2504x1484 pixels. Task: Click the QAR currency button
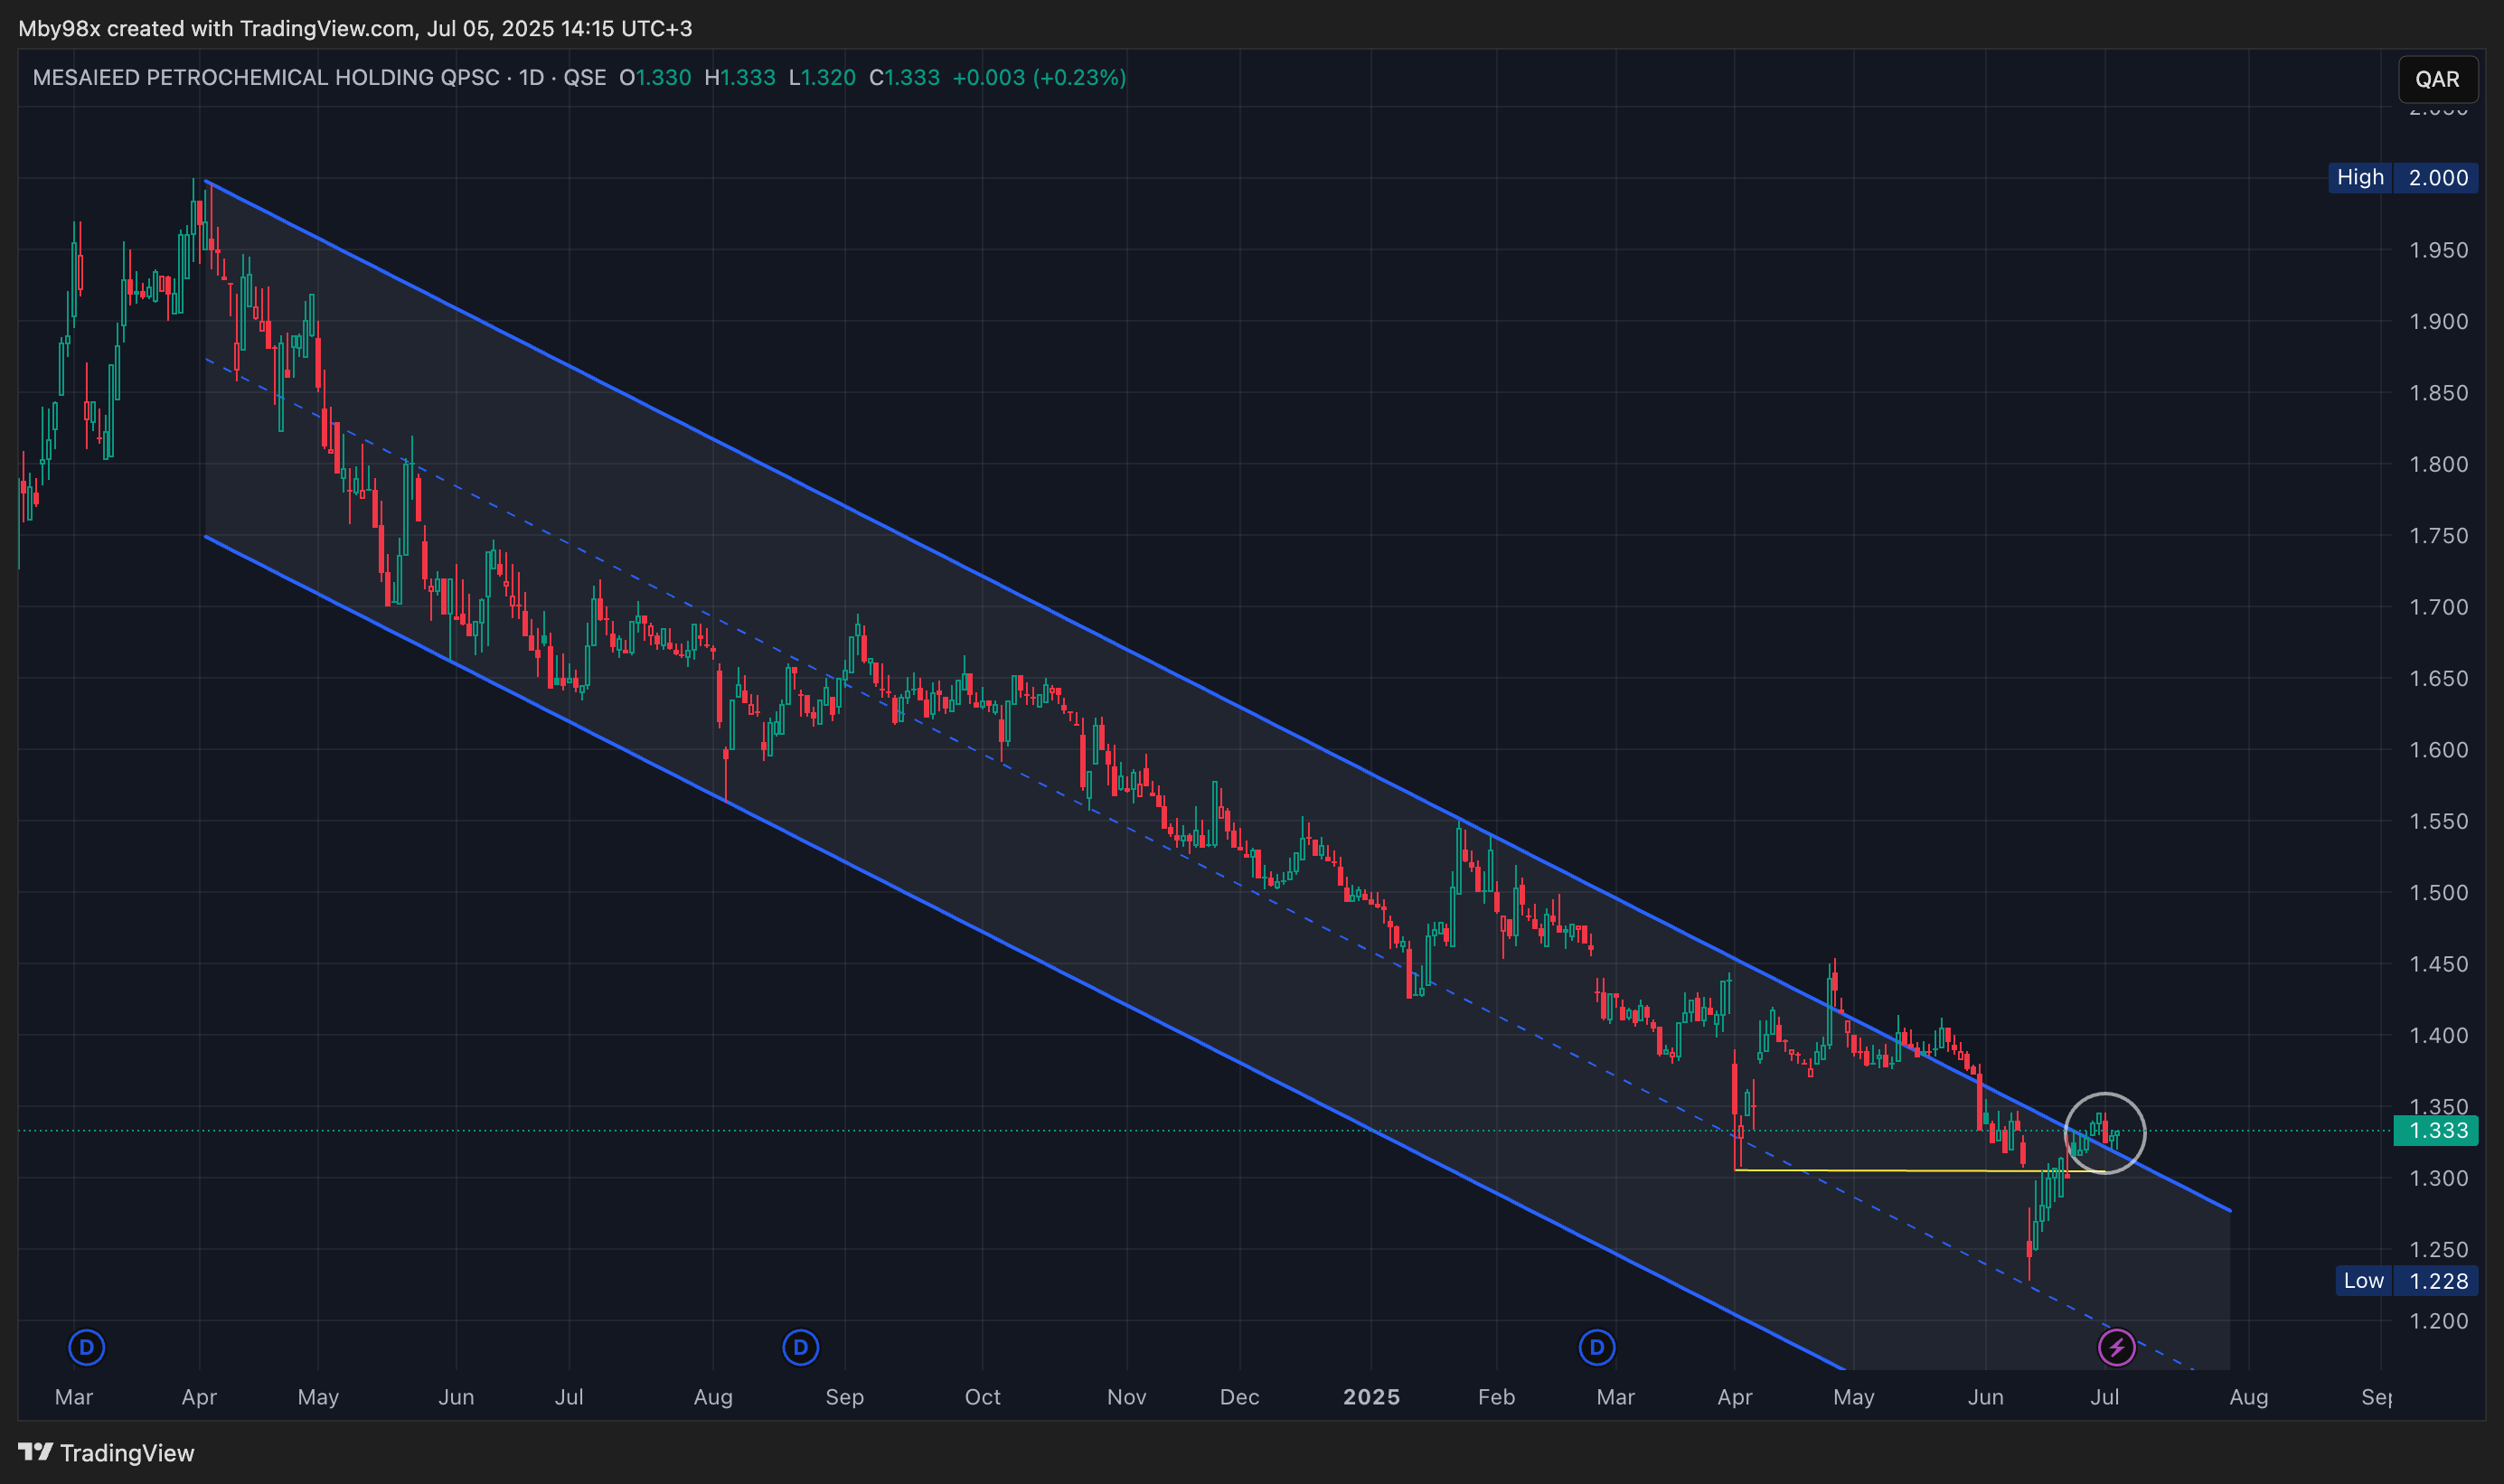[2437, 79]
